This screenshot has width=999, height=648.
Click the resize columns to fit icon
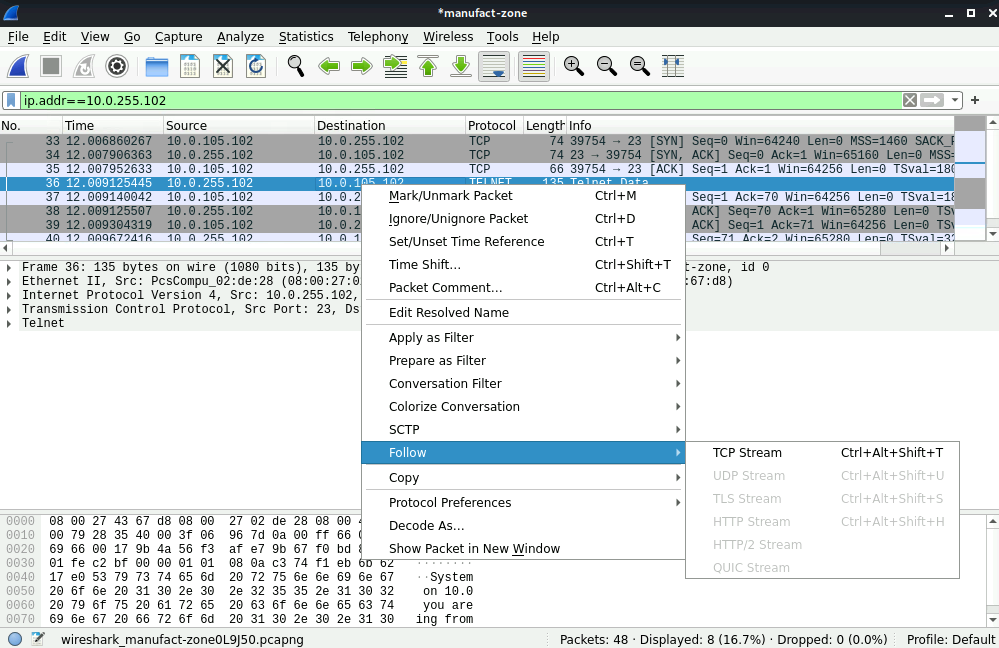pos(673,66)
